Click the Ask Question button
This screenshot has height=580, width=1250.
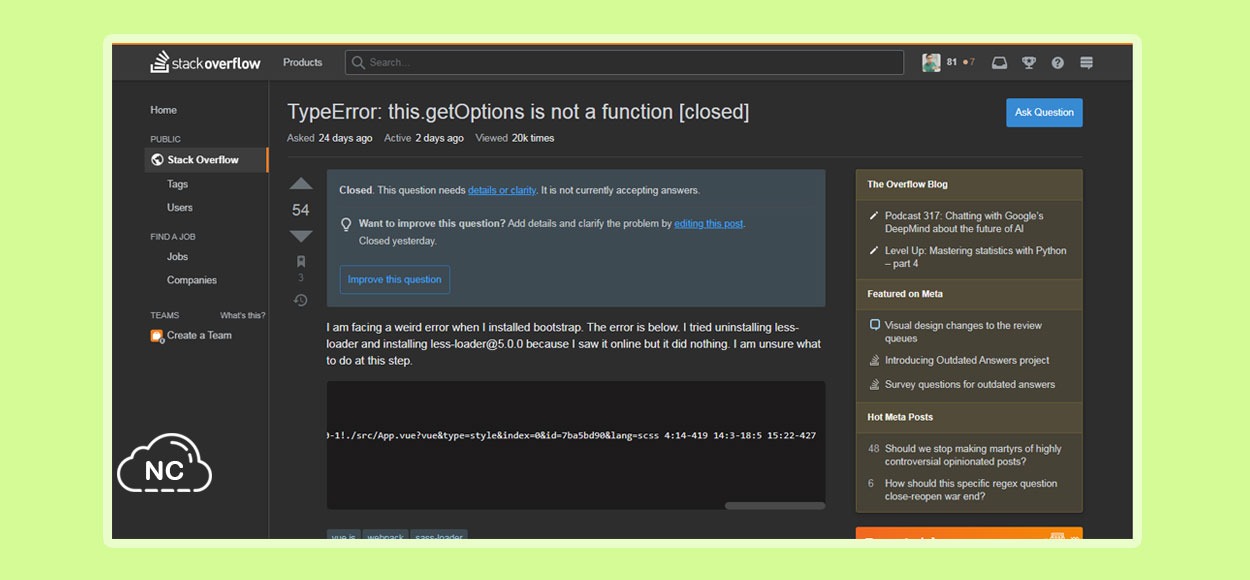[x=1044, y=112]
